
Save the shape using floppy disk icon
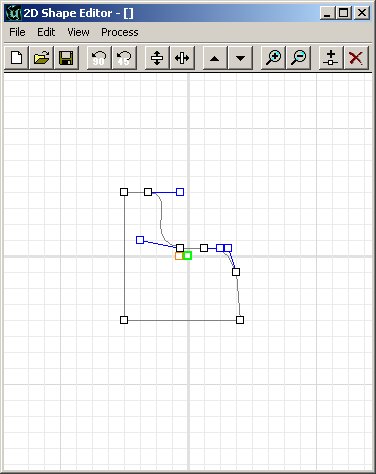point(66,58)
